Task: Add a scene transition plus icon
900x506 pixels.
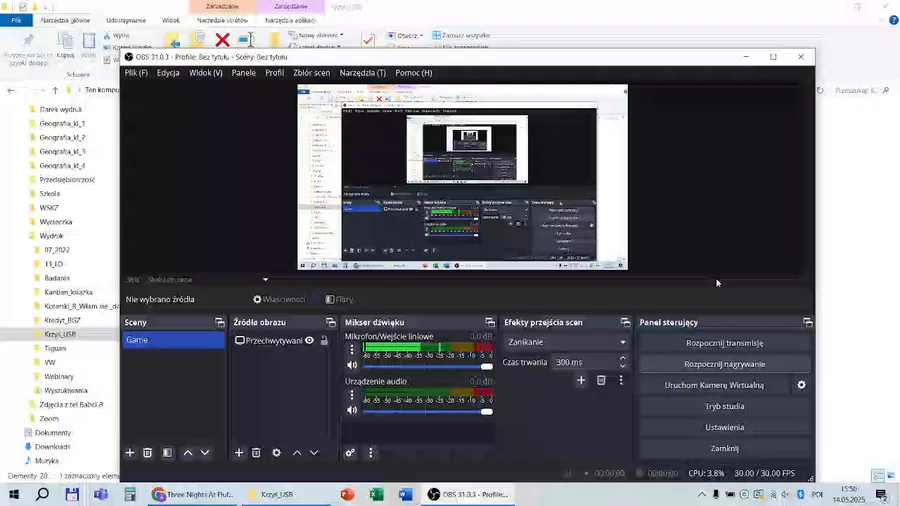Action: [581, 380]
